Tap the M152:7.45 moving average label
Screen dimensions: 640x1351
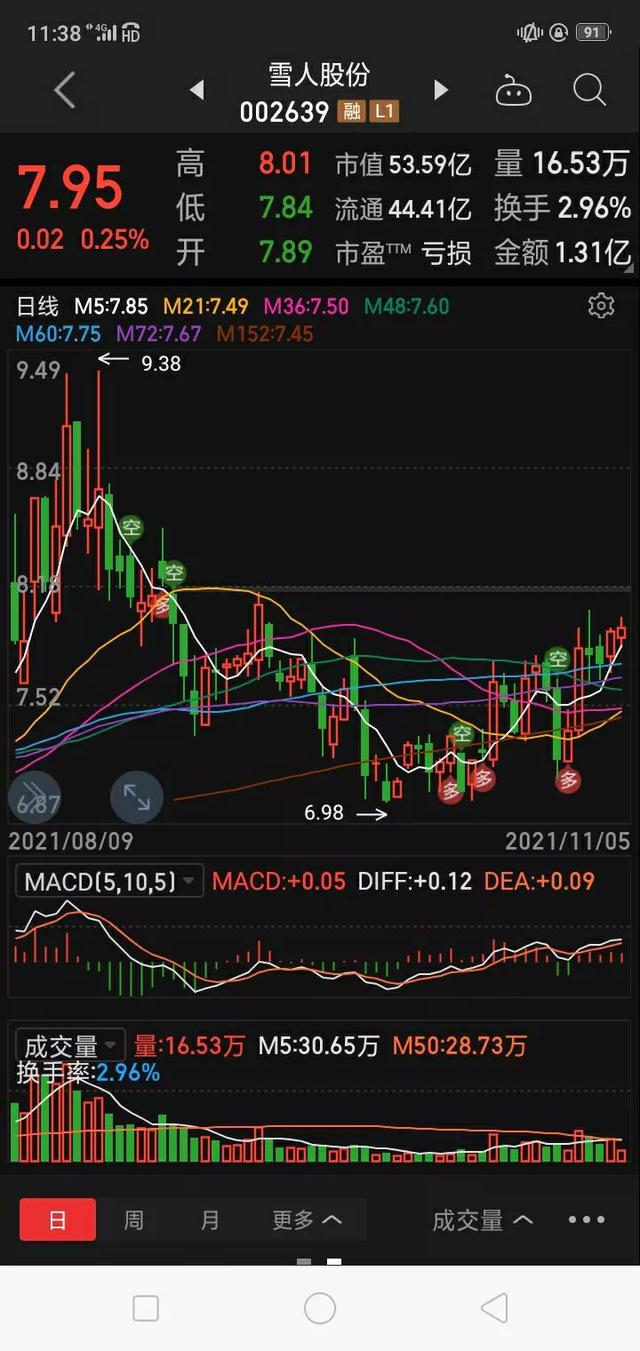tap(265, 334)
